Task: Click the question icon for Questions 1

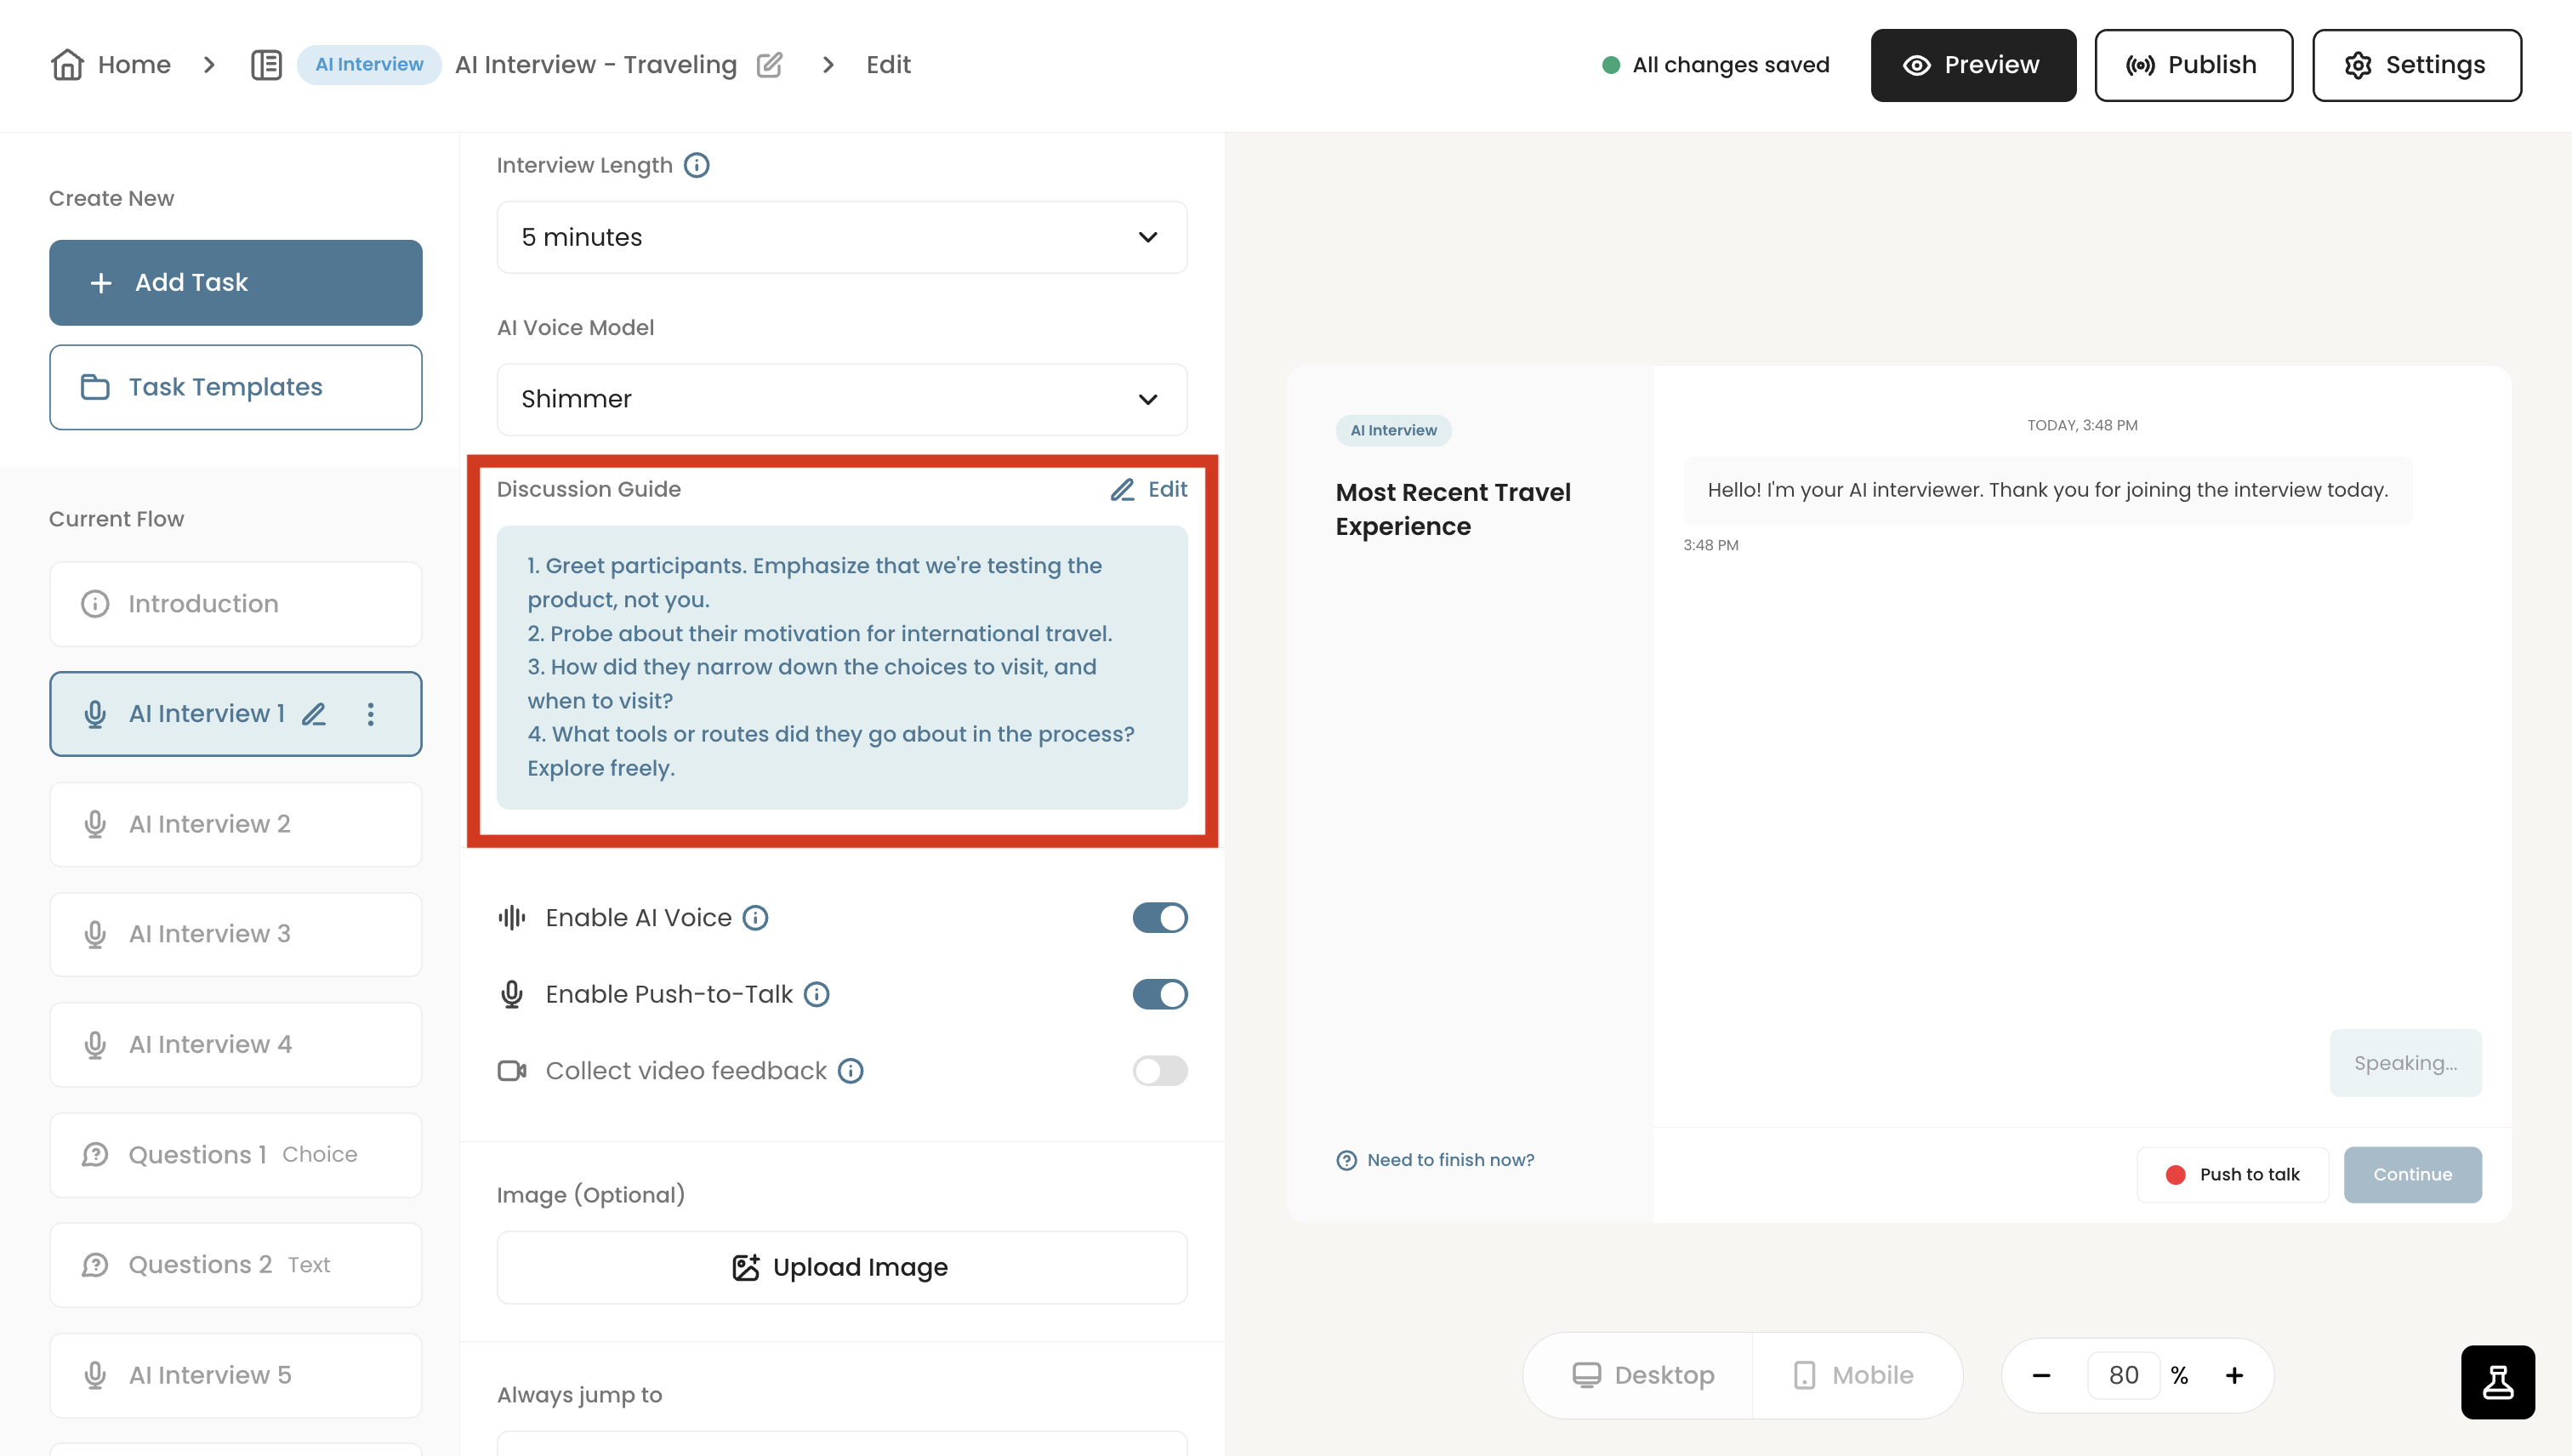Action: click(95, 1155)
